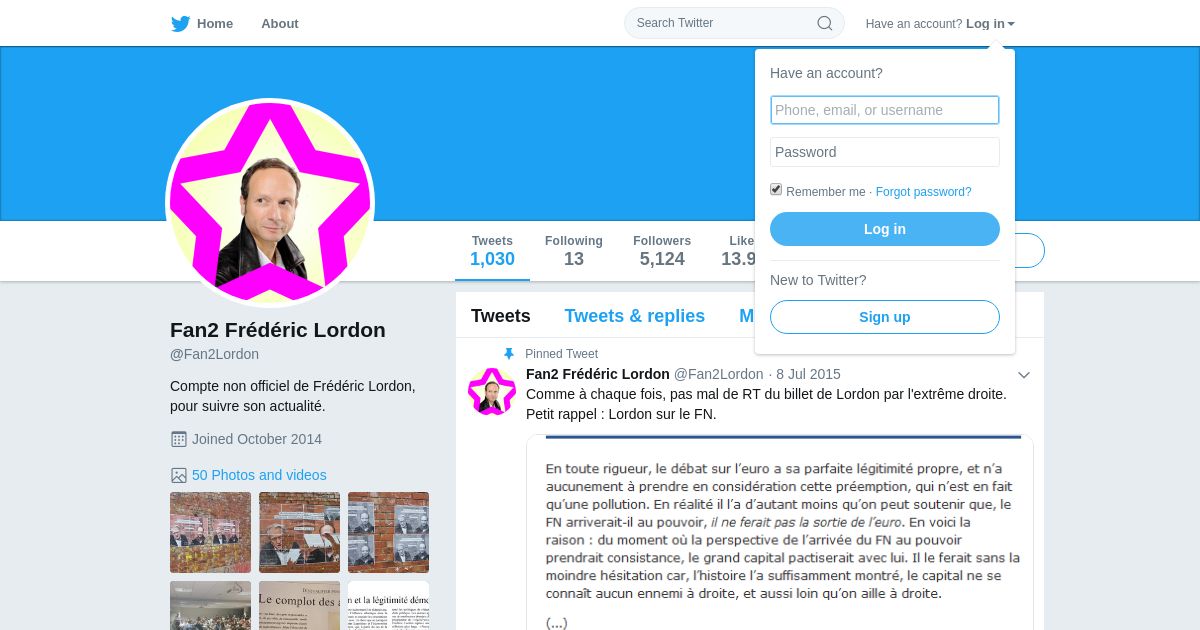Image resolution: width=1200 pixels, height=630 pixels.
Task: Open the pinned tweet options chevron
Action: (1024, 375)
